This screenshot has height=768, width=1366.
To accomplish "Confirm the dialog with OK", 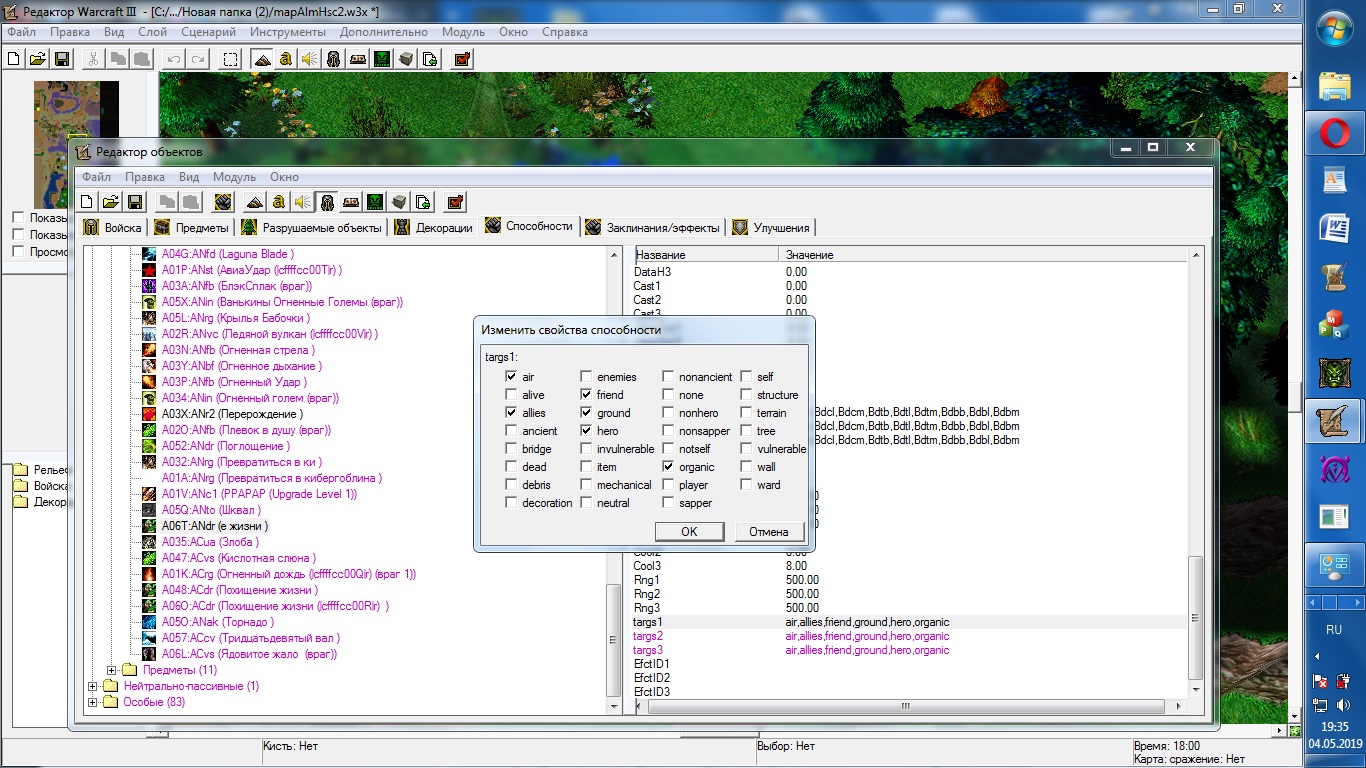I will pyautogui.click(x=689, y=531).
